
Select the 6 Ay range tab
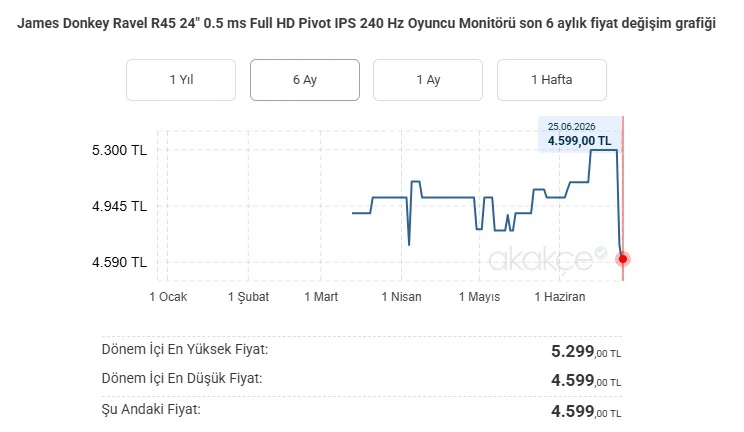pos(305,80)
